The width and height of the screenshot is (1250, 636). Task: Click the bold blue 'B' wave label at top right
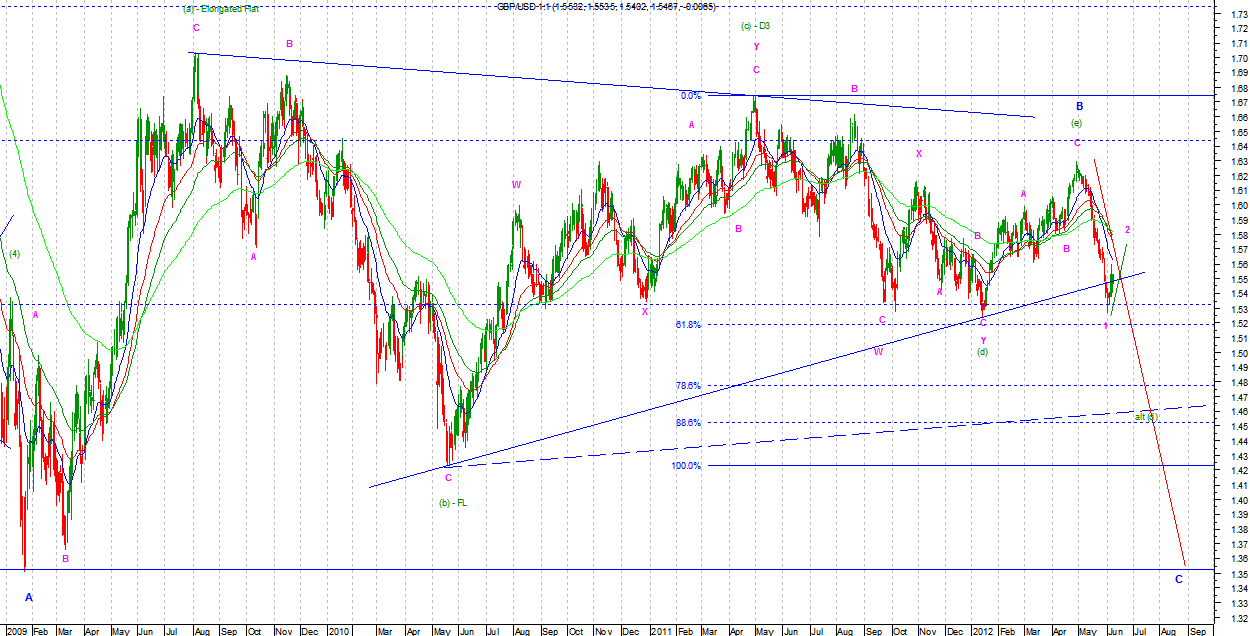click(x=1080, y=106)
